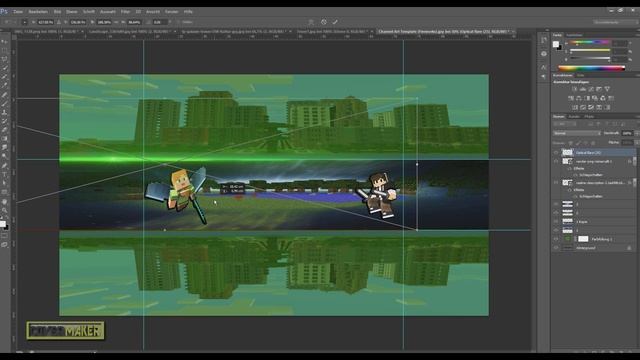The width and height of the screenshot is (640, 360).
Task: Hide the Farbfüllung 1 layer
Action: [556, 239]
